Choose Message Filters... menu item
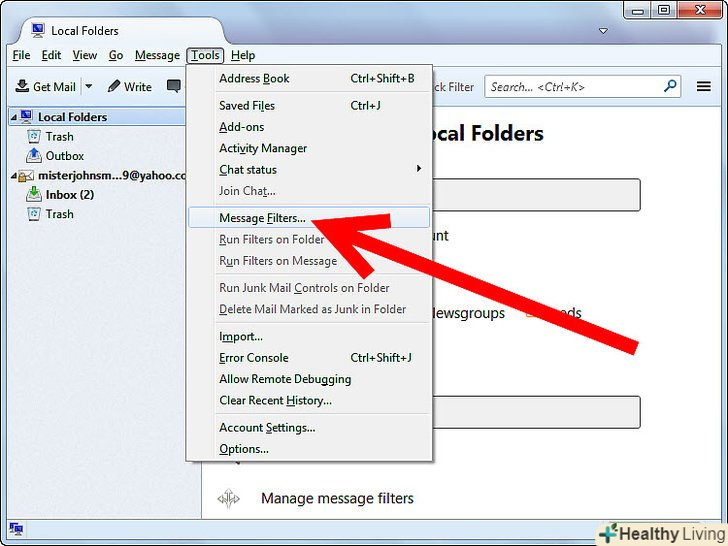Image resolution: width=728 pixels, height=546 pixels. tap(309, 217)
